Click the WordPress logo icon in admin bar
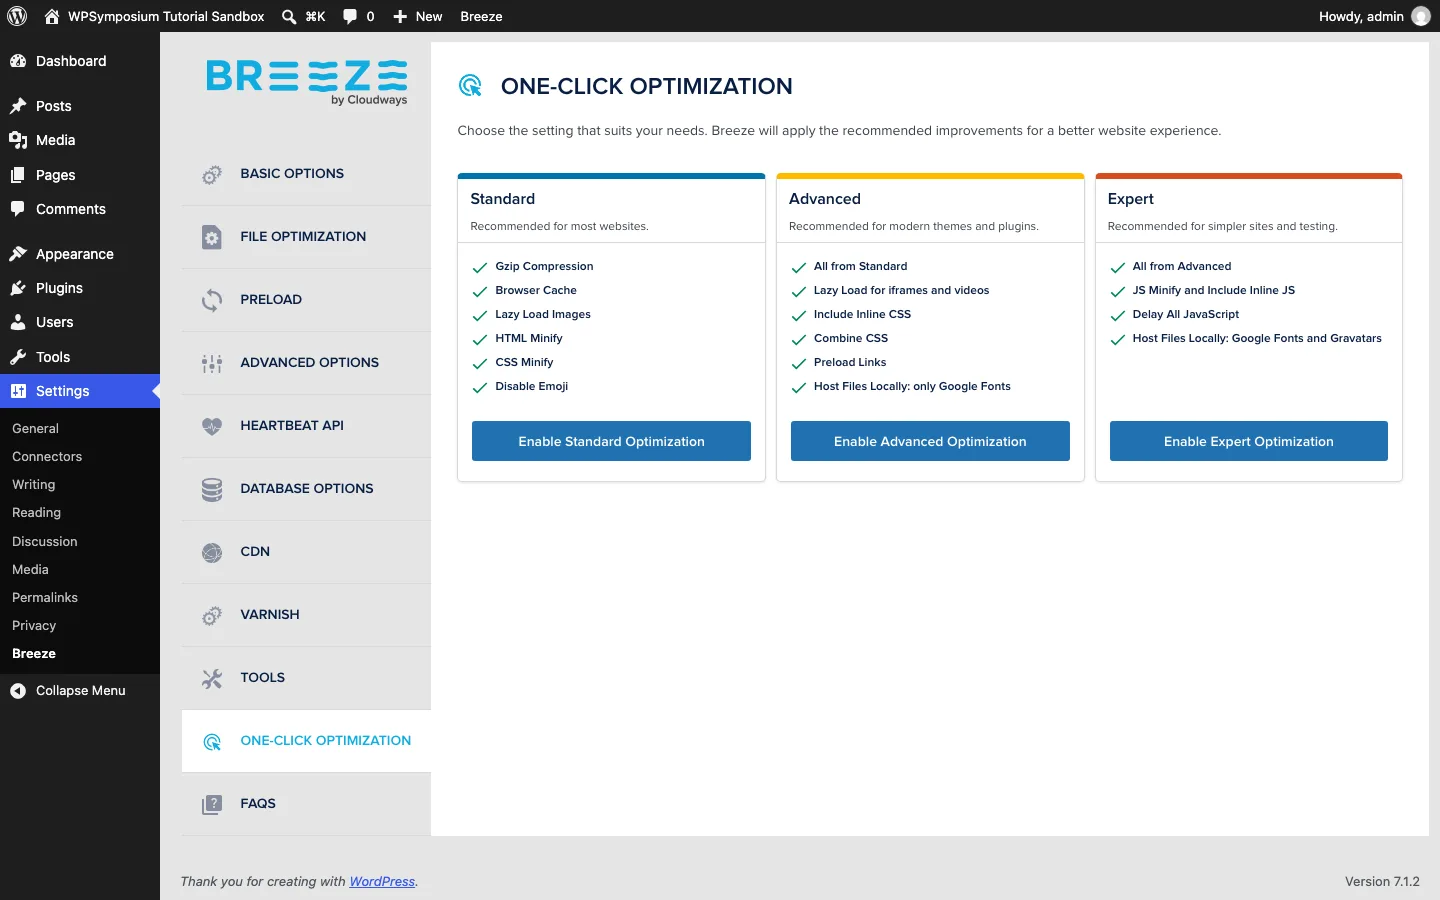1440x900 pixels. (x=17, y=16)
